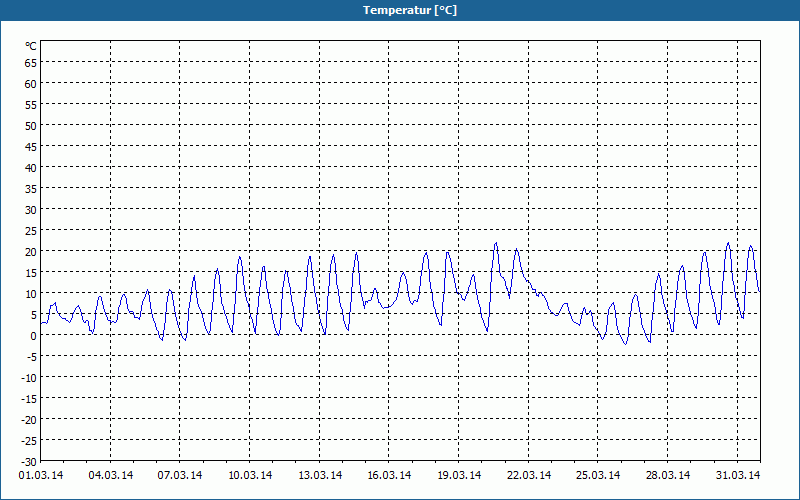Click the 04.03.14 date label

(111, 475)
